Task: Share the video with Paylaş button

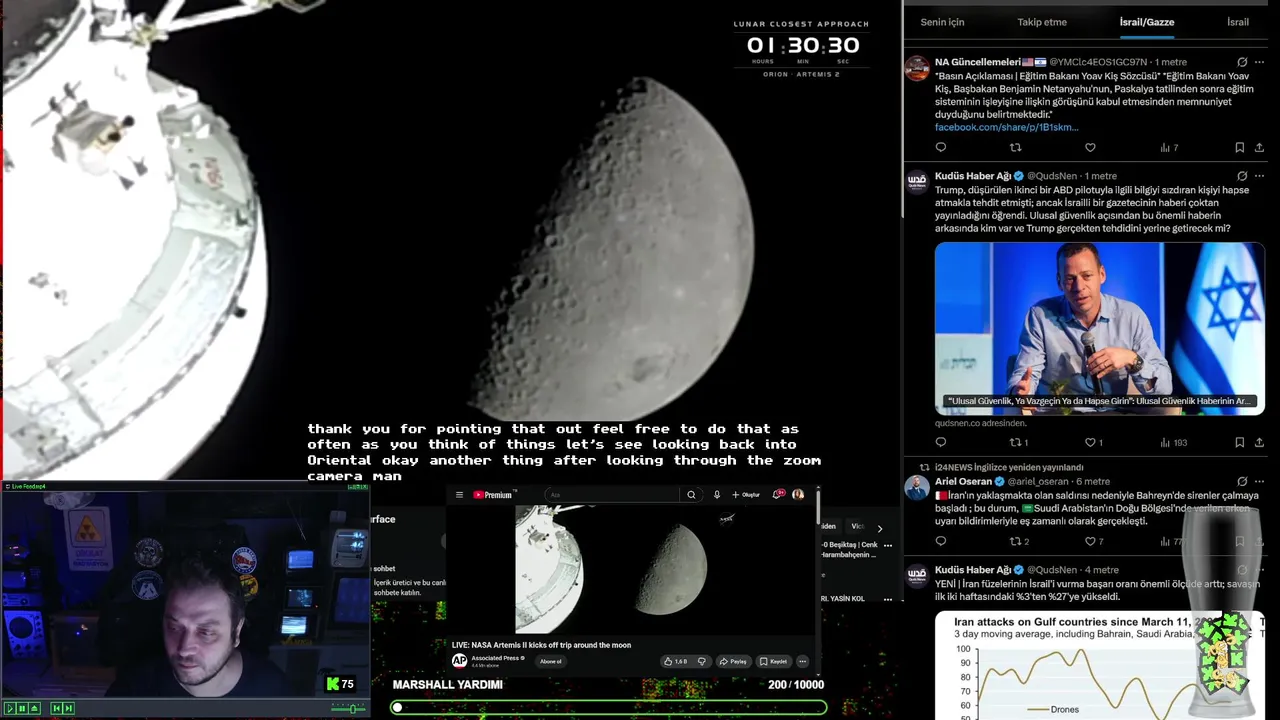Action: point(733,661)
